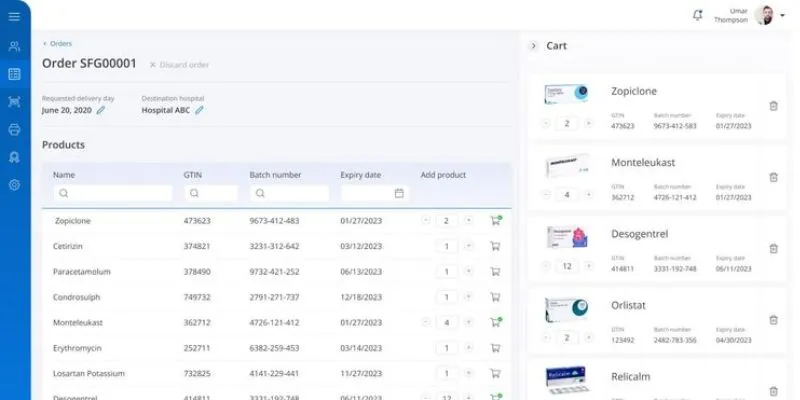Increase Monteleukast quantity in products table

[468, 322]
